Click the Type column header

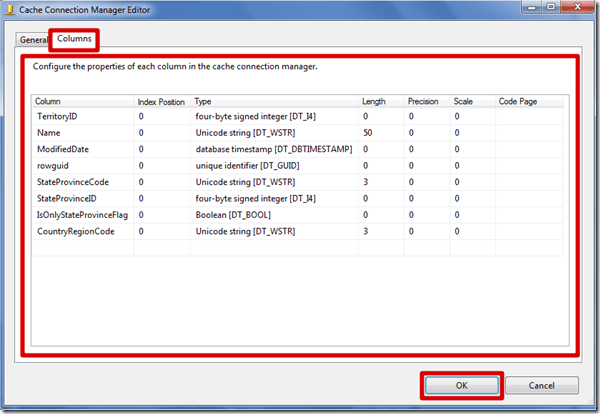[203, 102]
